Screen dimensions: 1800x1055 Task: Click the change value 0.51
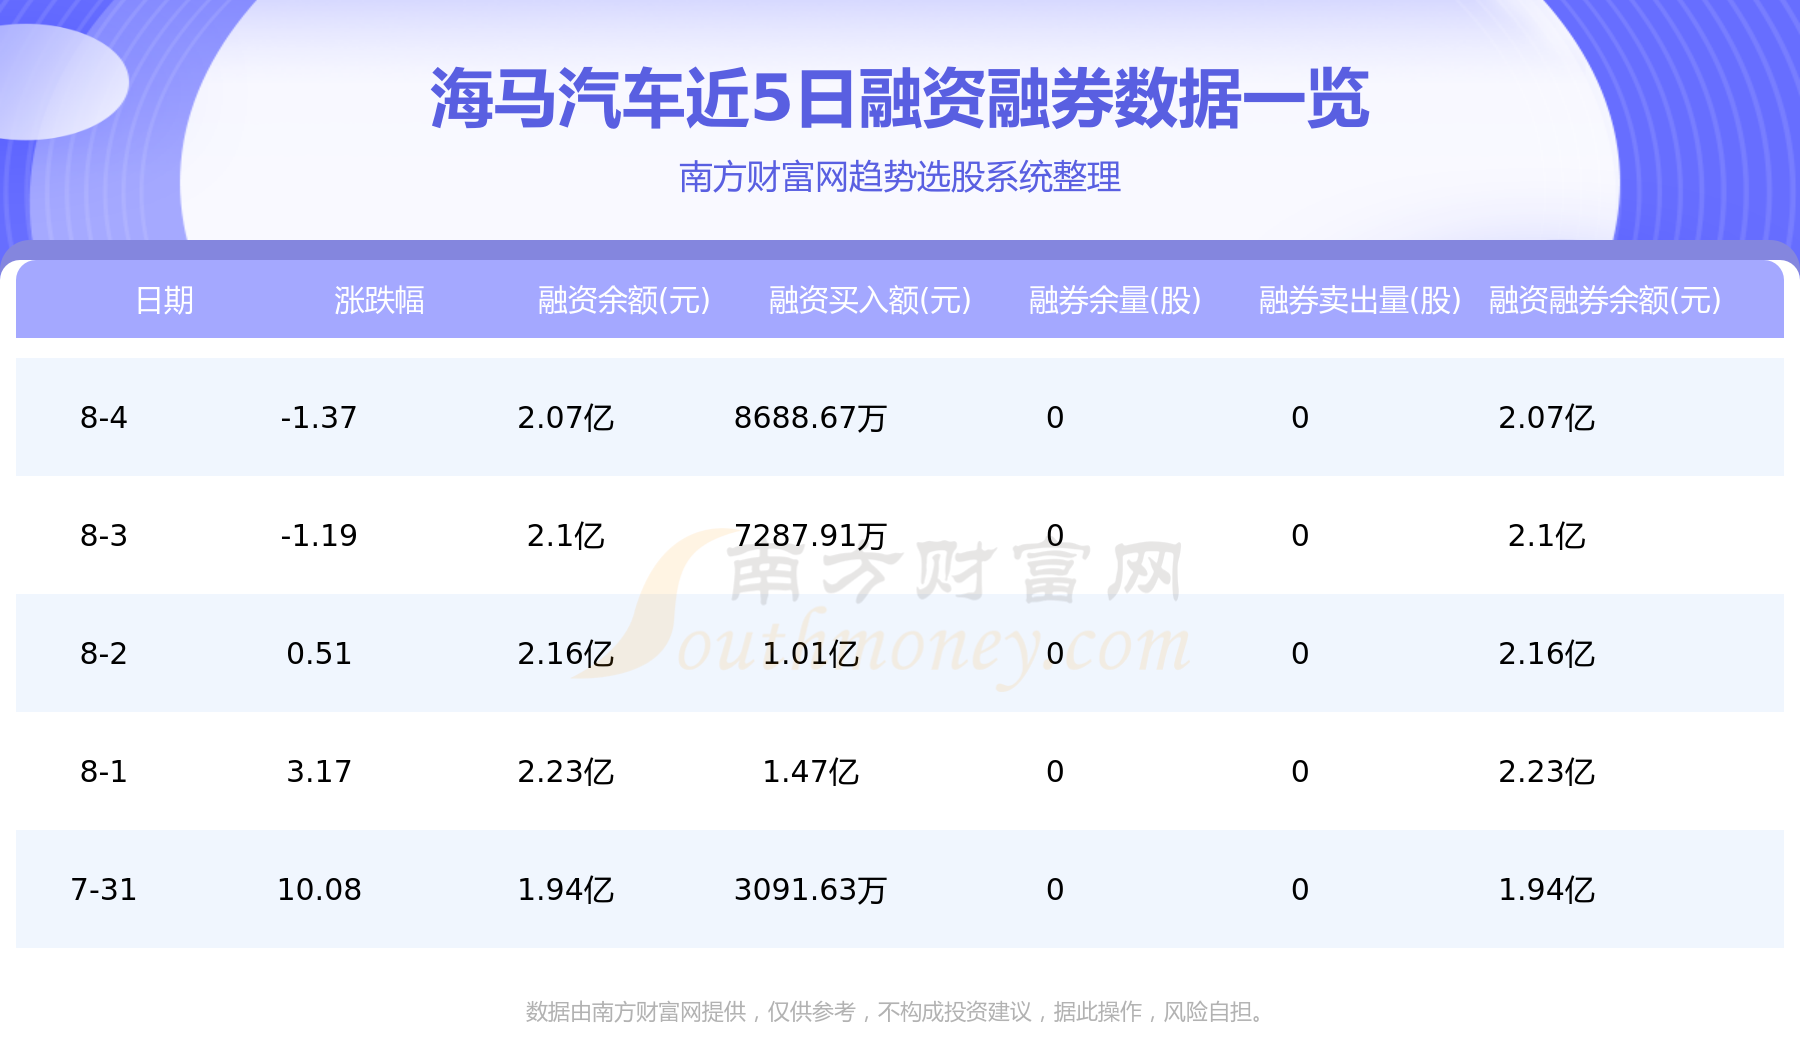[319, 653]
